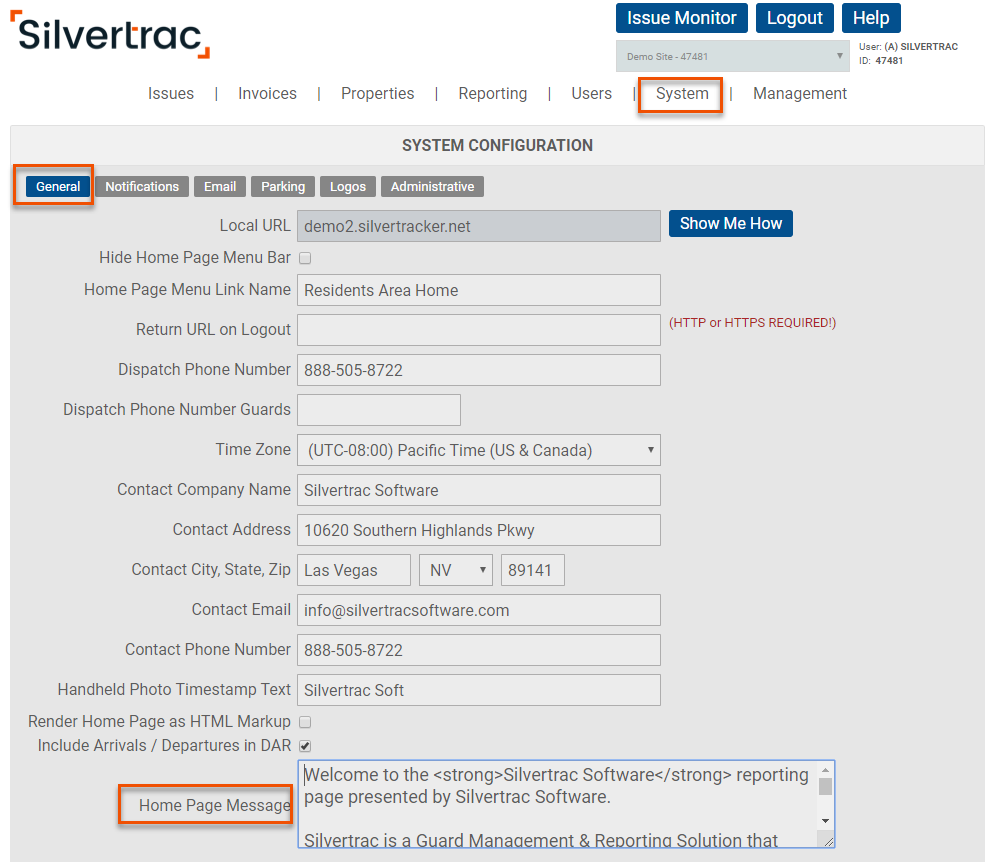Open the Properties menu
This screenshot has width=996, height=862.
click(377, 93)
